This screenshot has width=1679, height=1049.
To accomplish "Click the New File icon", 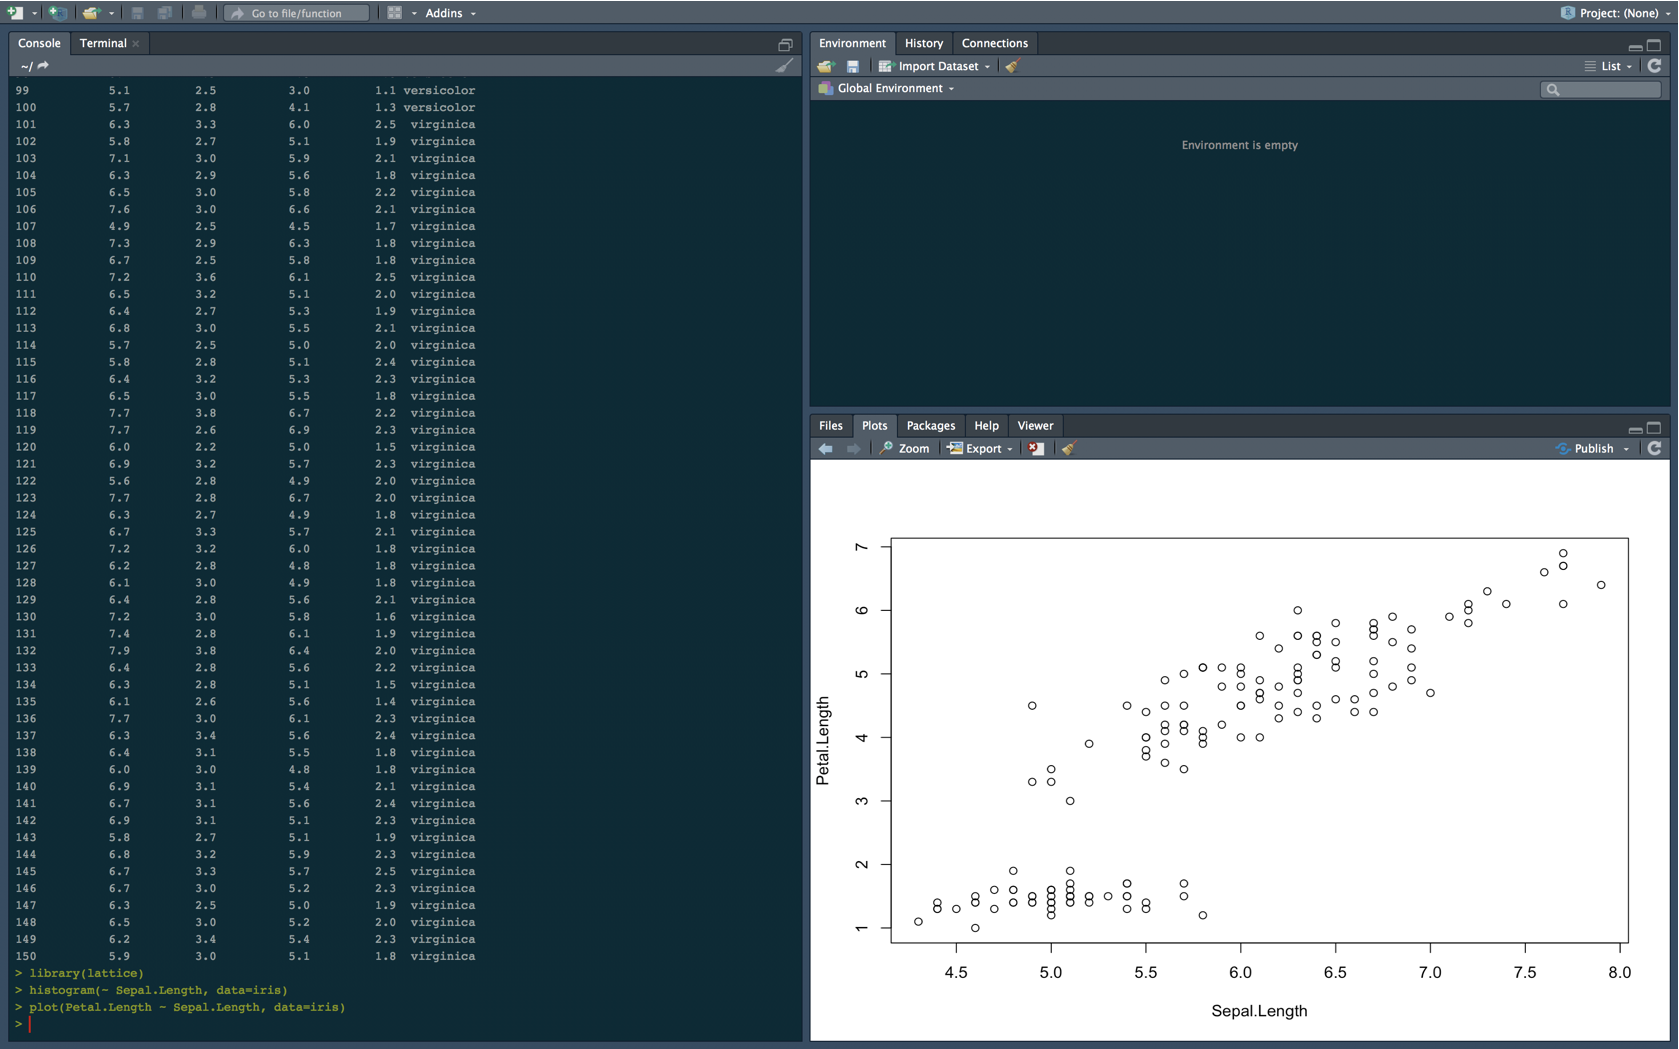I will 16,13.
